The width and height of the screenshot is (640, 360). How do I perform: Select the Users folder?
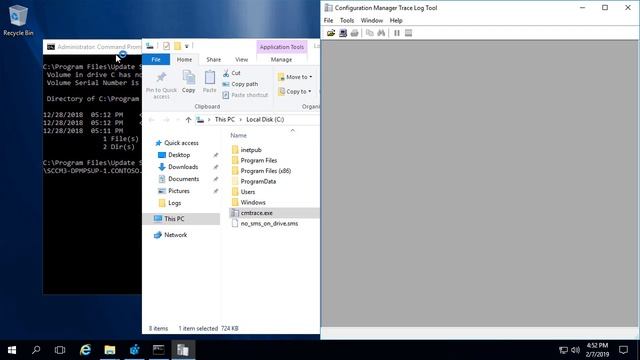pos(247,192)
